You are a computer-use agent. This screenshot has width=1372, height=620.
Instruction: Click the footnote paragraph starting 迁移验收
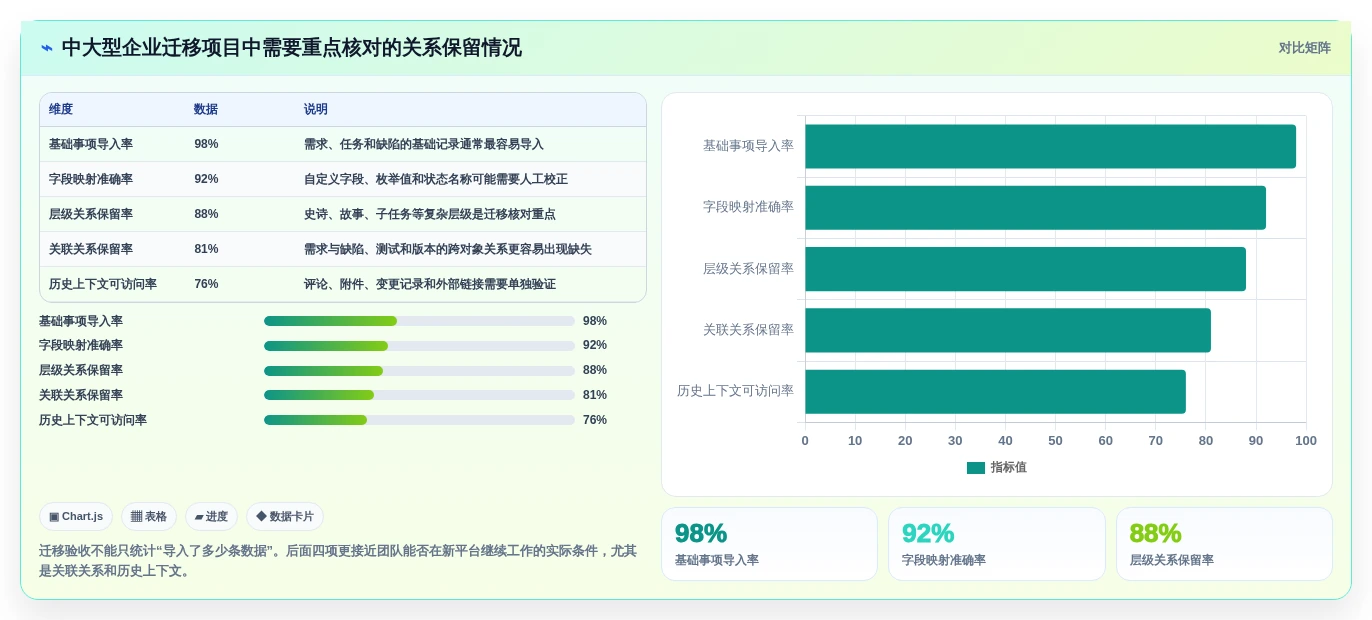pos(338,561)
